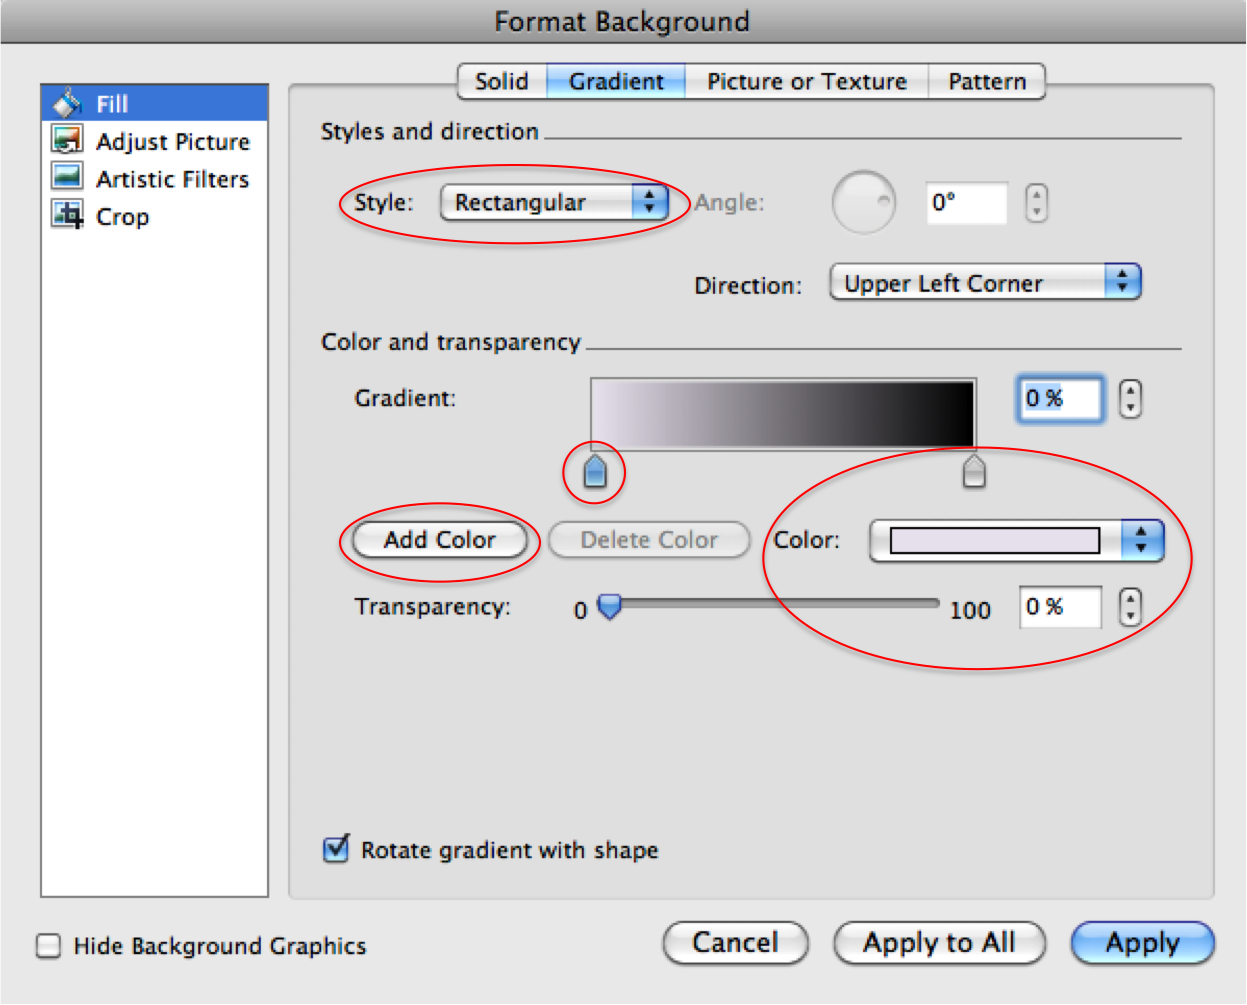This screenshot has height=1005, width=1247.
Task: Switch to the Picture or Texture tab
Action: pyautogui.click(x=806, y=82)
